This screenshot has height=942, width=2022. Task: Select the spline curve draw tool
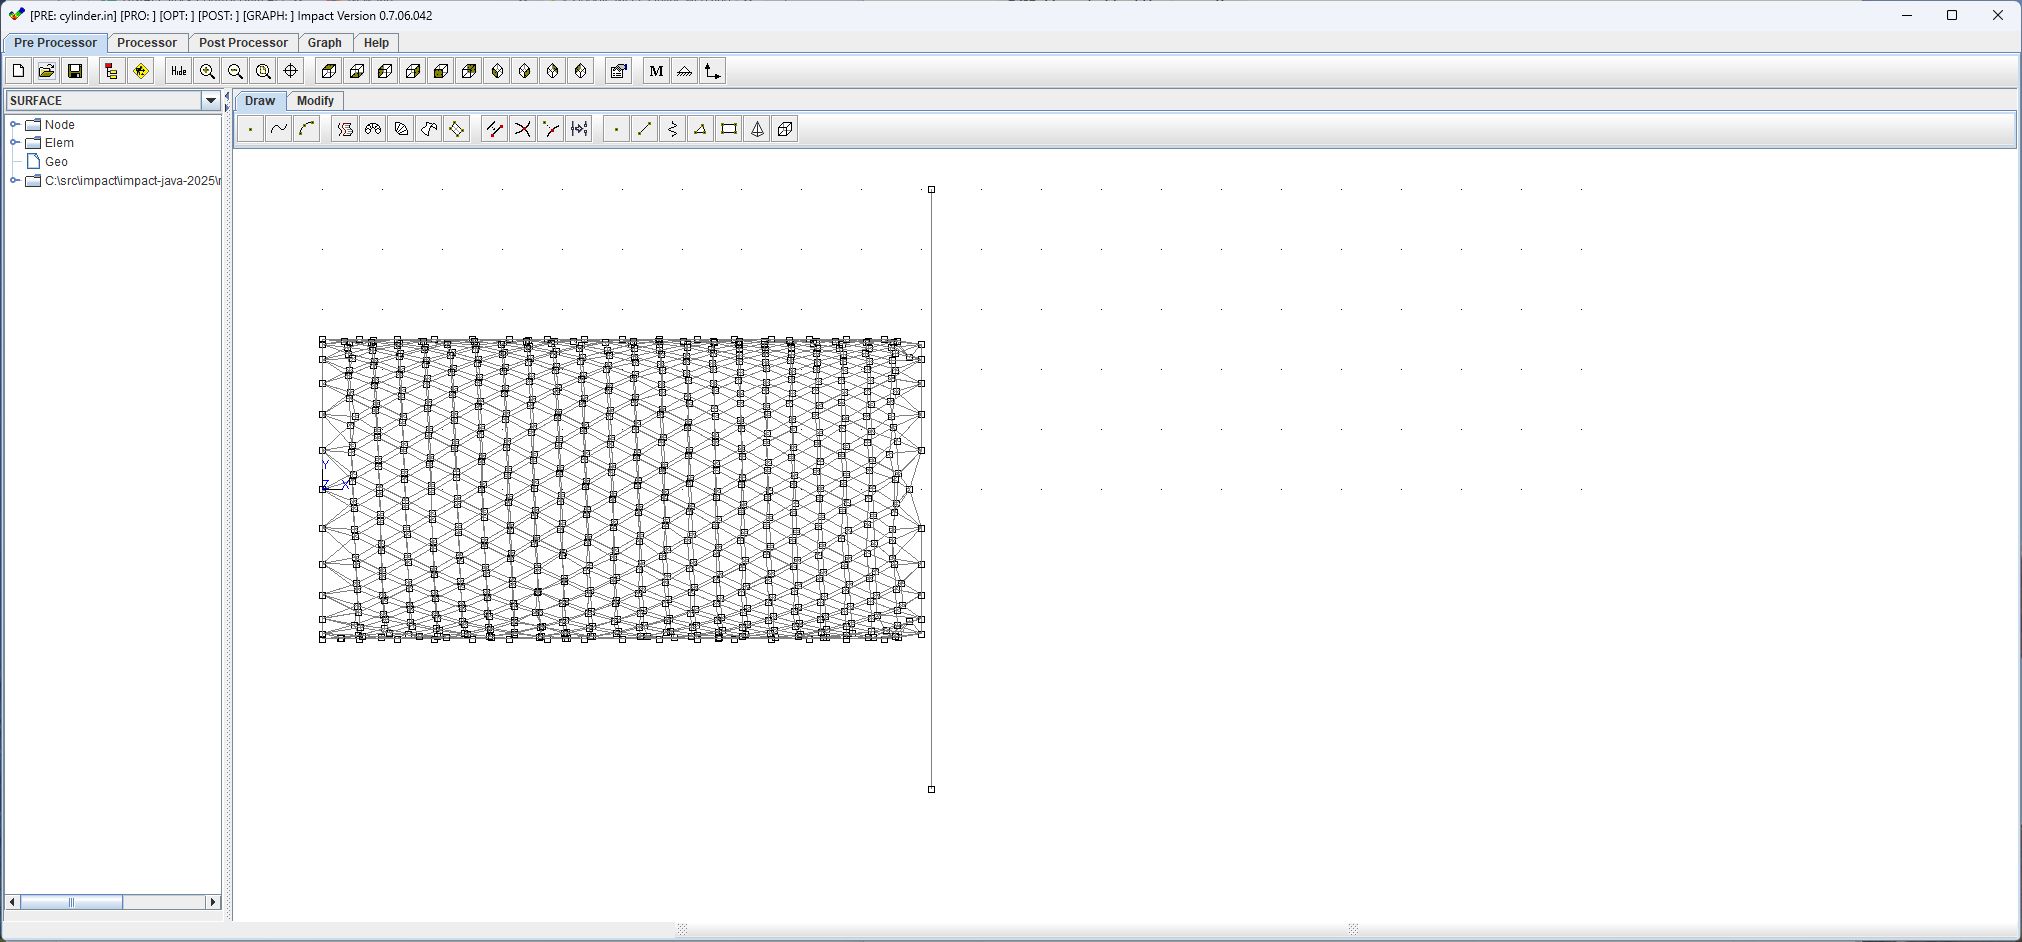pyautogui.click(x=279, y=129)
